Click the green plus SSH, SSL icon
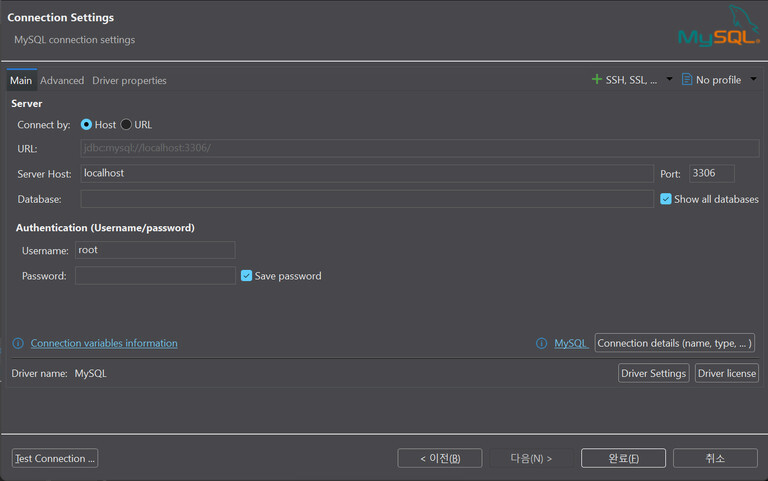This screenshot has width=768, height=481. click(x=597, y=79)
